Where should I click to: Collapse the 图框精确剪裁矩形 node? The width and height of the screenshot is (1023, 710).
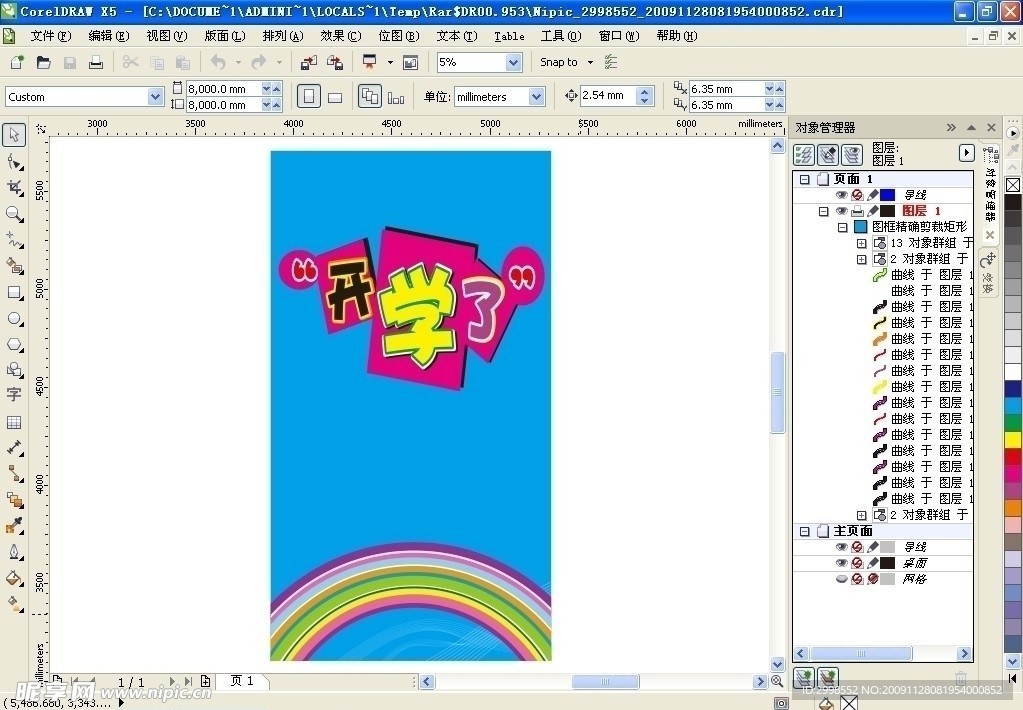pyautogui.click(x=843, y=227)
